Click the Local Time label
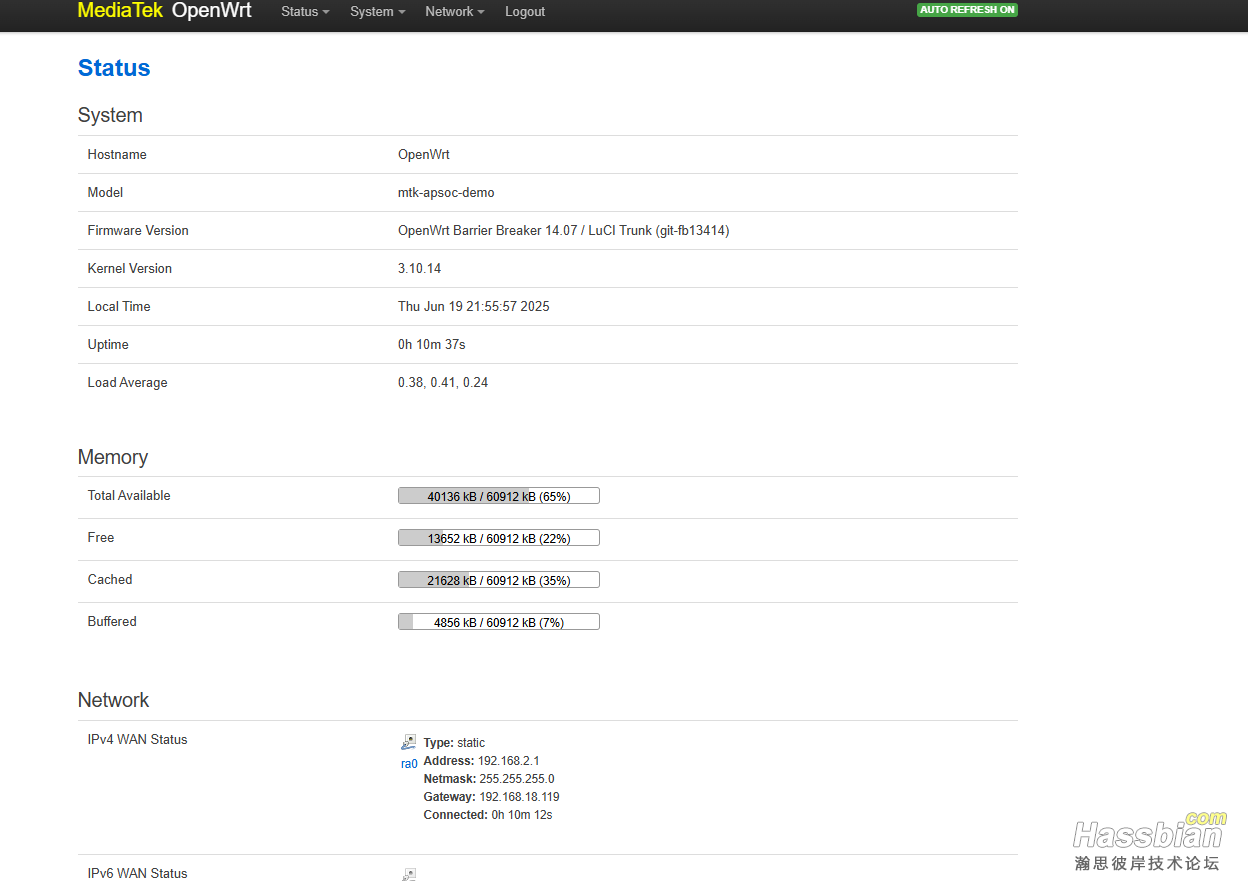This screenshot has height=881, width=1248. [119, 307]
